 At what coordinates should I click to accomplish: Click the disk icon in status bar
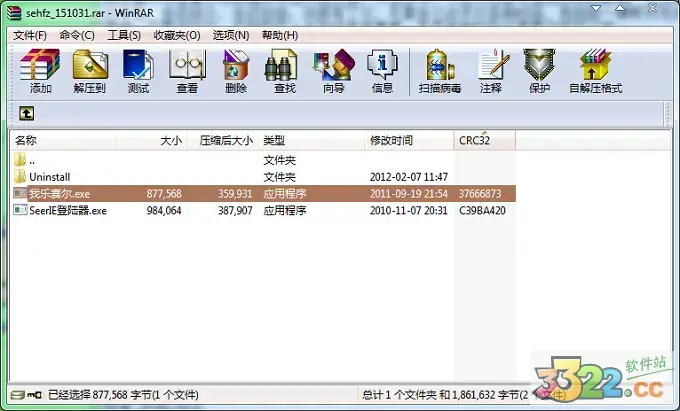click(x=17, y=395)
